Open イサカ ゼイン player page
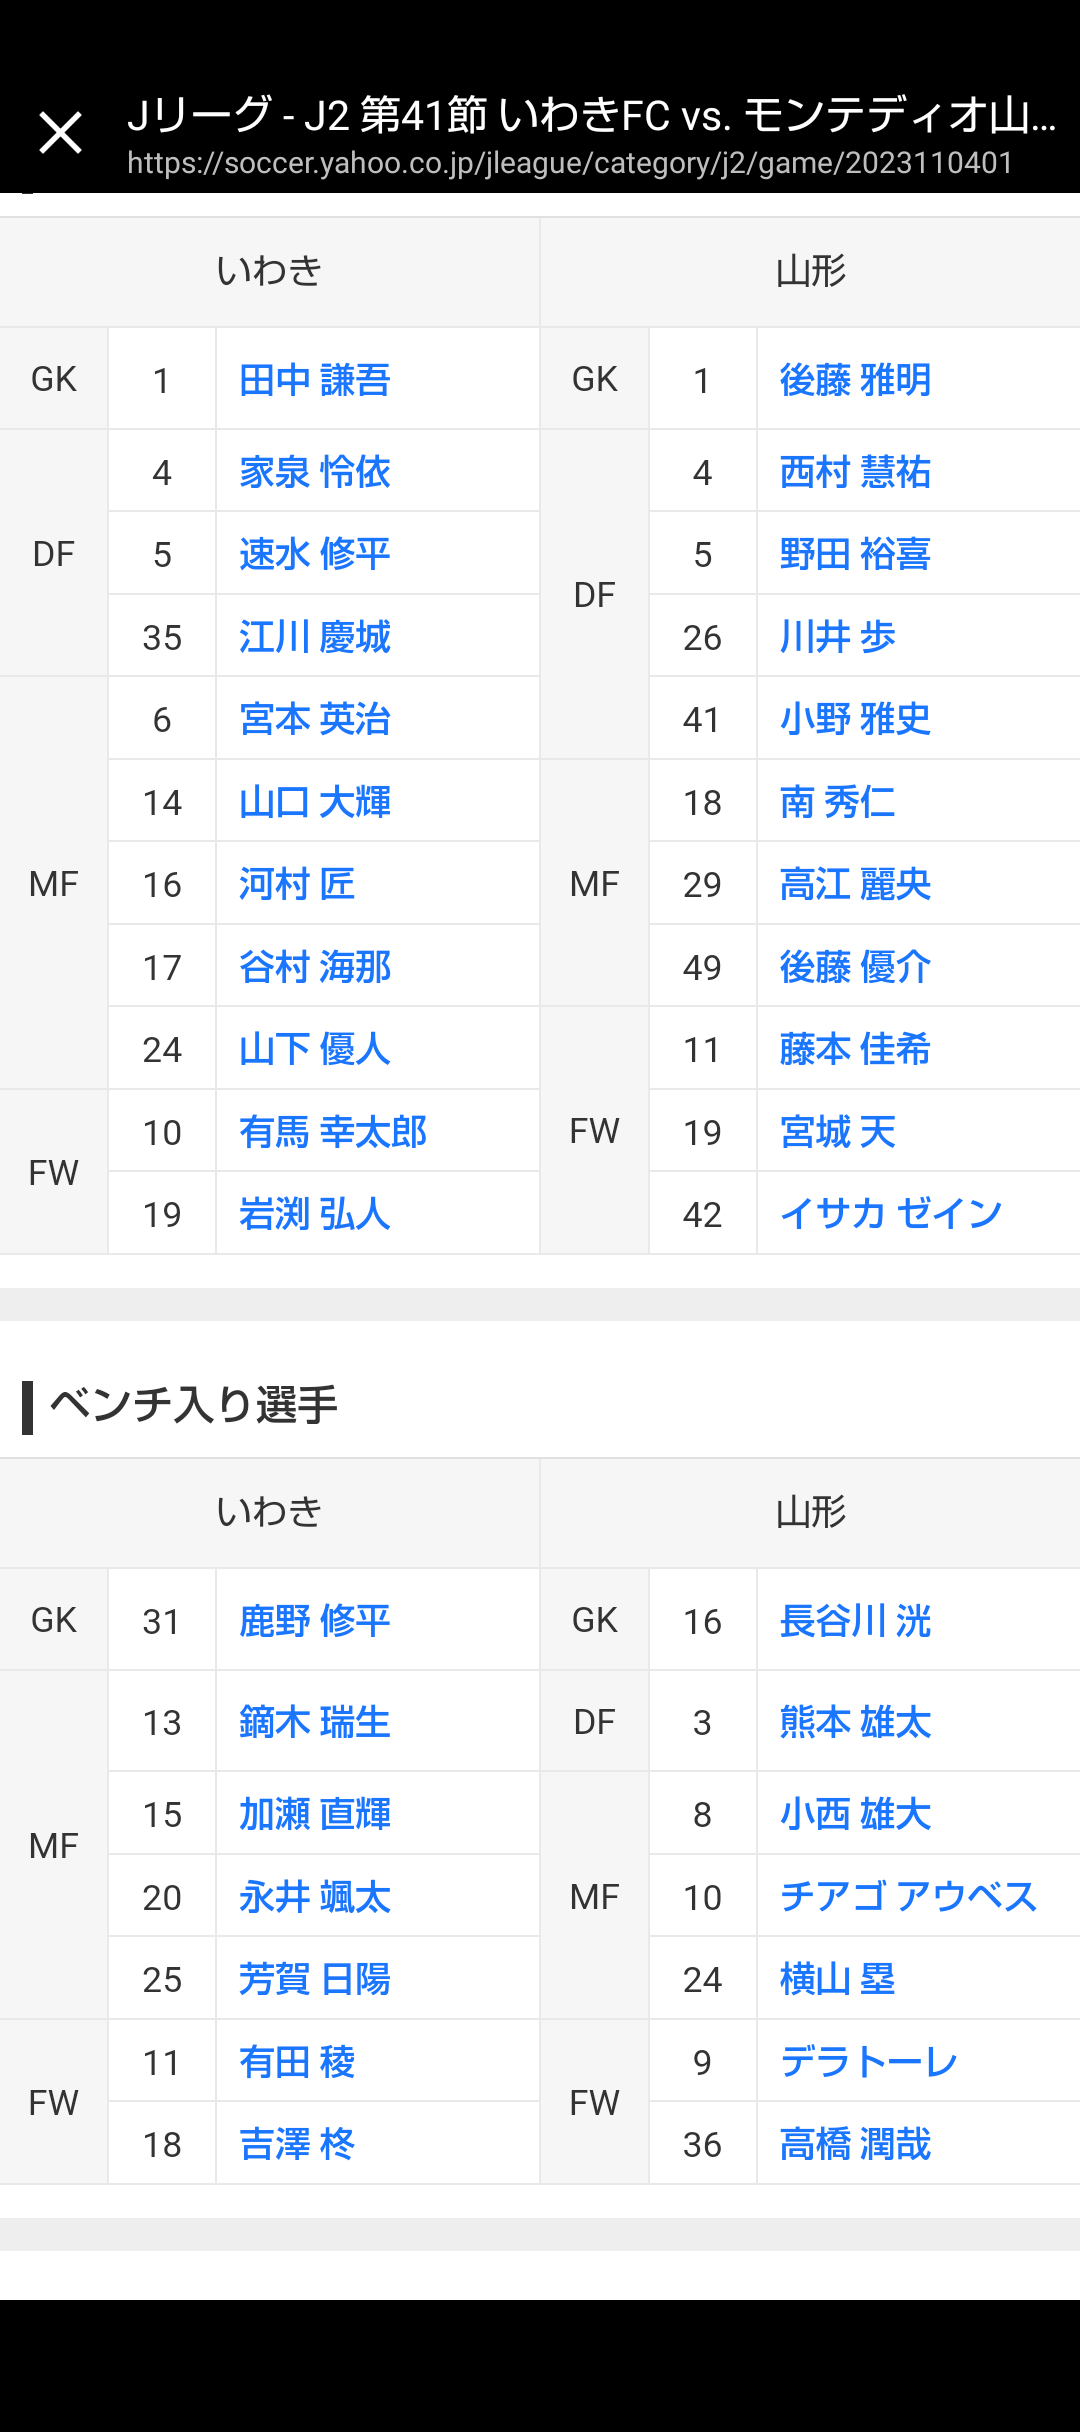 pos(890,1214)
